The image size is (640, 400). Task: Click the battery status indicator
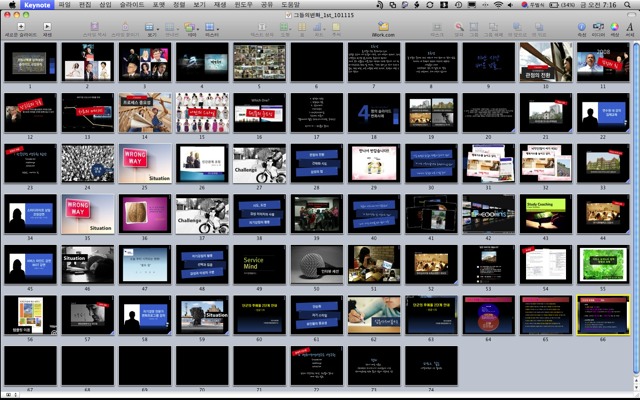click(564, 5)
